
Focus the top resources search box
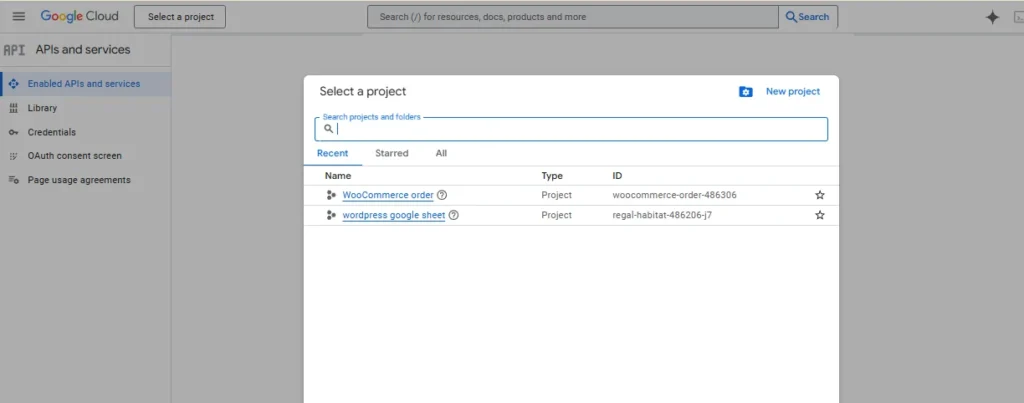pos(573,17)
